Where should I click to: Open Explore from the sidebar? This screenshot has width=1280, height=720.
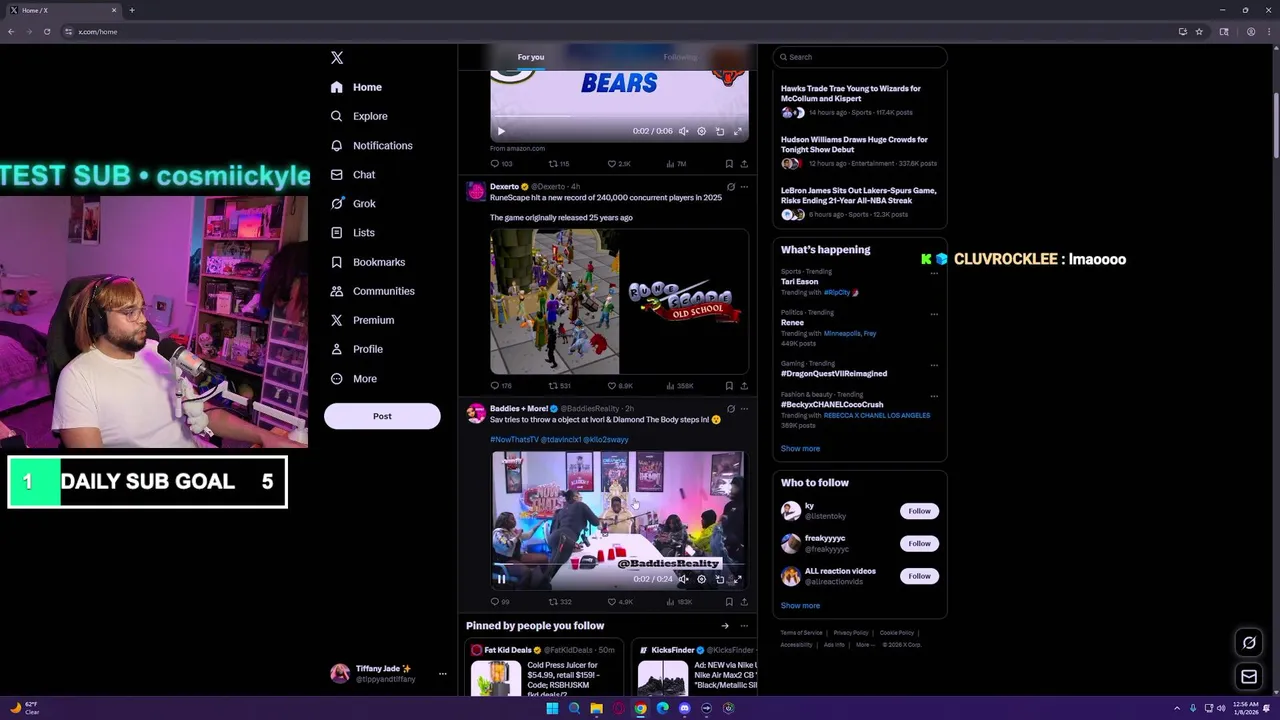[359, 116]
